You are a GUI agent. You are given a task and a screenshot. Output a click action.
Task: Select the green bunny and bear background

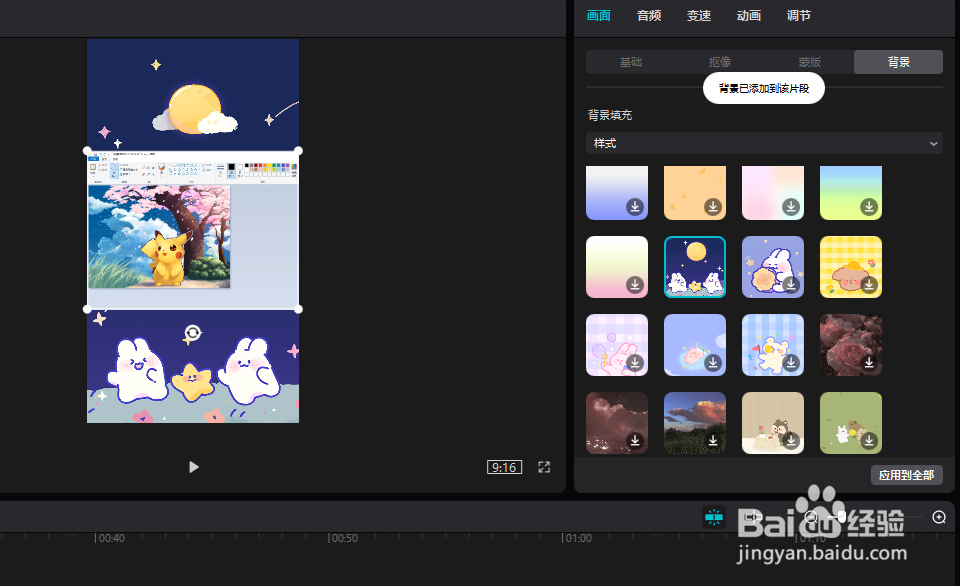point(851,423)
